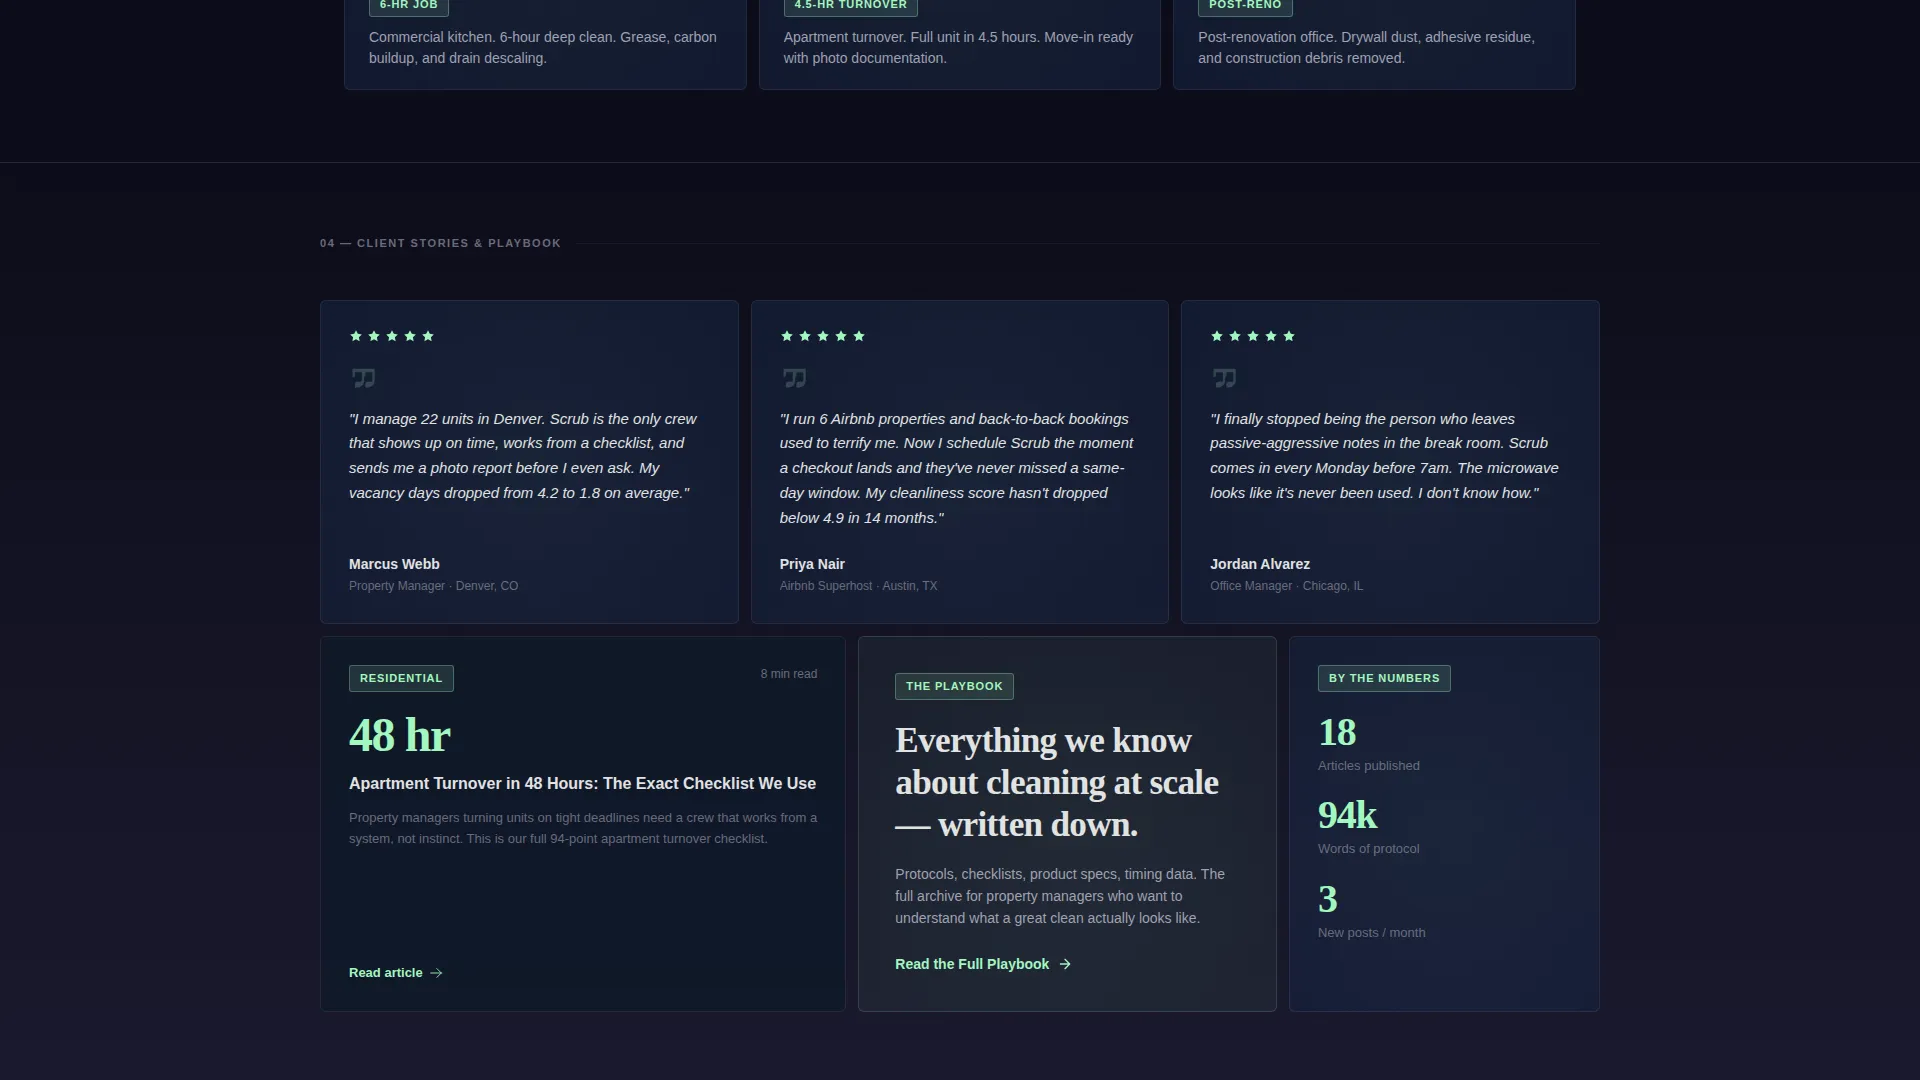Click the star rating in Marcus Webb's testimonial
Viewport: 1920px width, 1080px height.
click(392, 336)
